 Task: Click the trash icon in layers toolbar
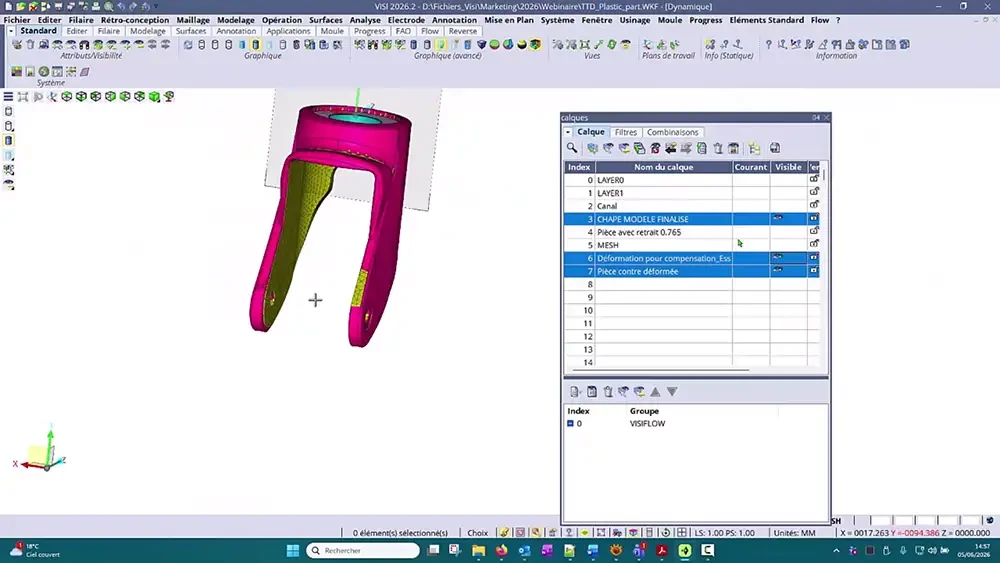pos(718,149)
